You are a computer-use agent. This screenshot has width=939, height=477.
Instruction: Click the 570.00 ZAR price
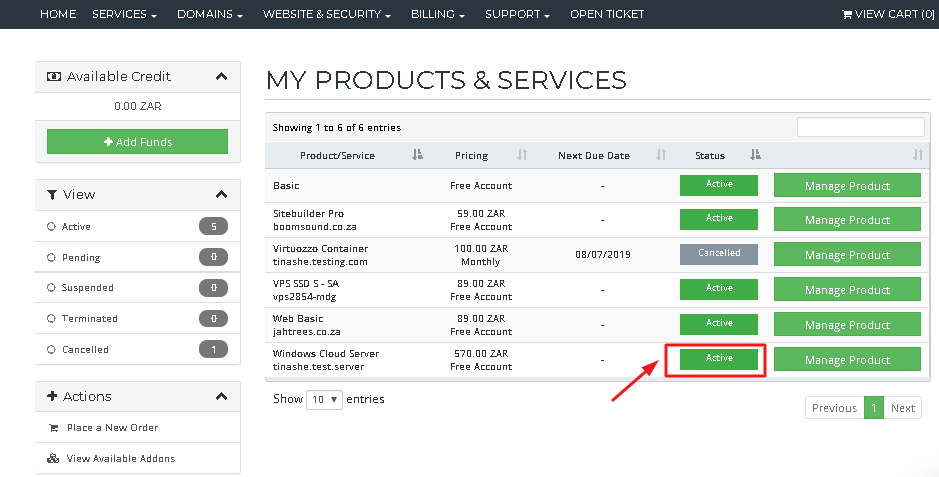click(x=481, y=353)
